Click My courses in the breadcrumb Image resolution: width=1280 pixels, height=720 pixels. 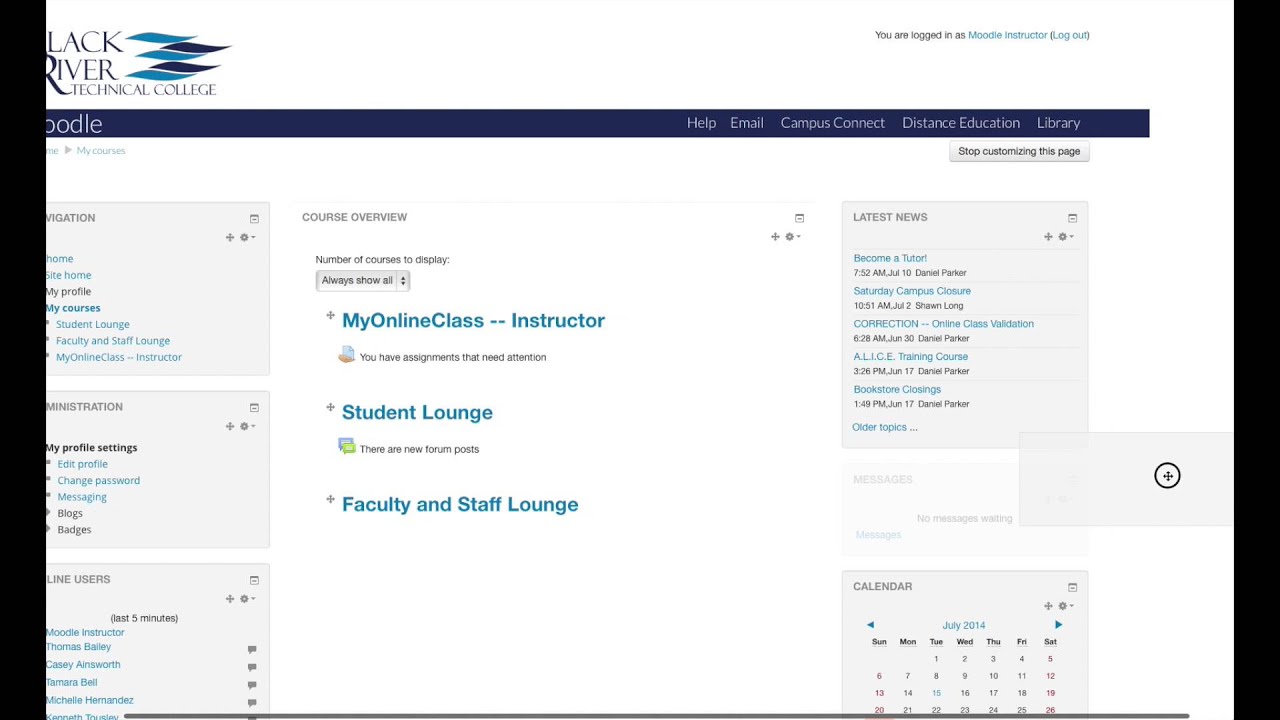[101, 151]
